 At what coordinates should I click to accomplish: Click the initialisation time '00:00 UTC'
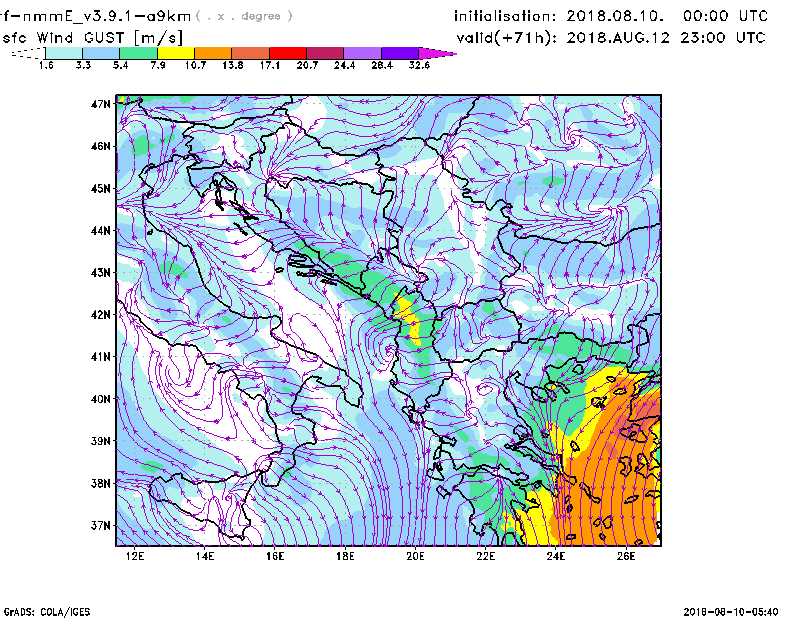725,16
